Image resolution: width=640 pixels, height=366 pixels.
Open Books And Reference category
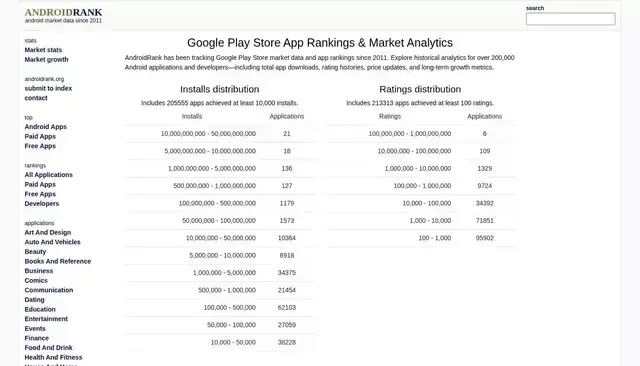[x=58, y=261]
